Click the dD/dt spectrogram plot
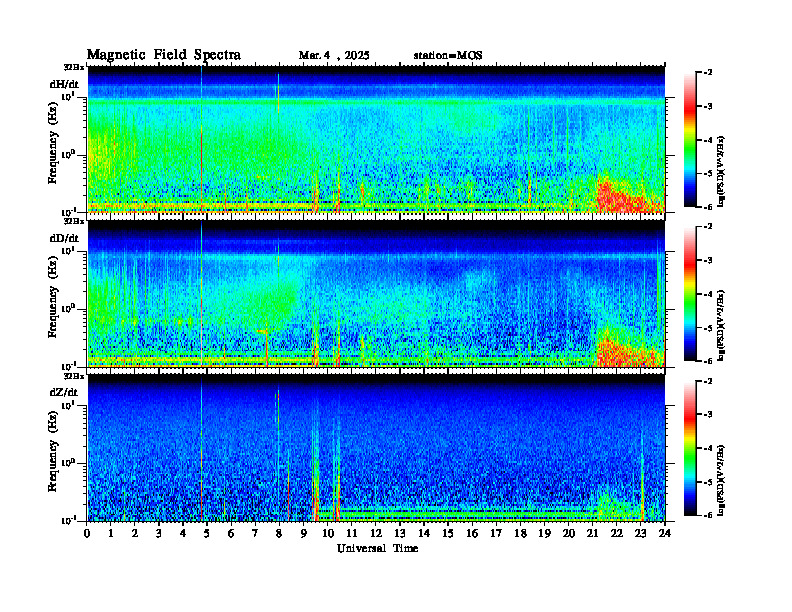 pyautogui.click(x=376, y=293)
